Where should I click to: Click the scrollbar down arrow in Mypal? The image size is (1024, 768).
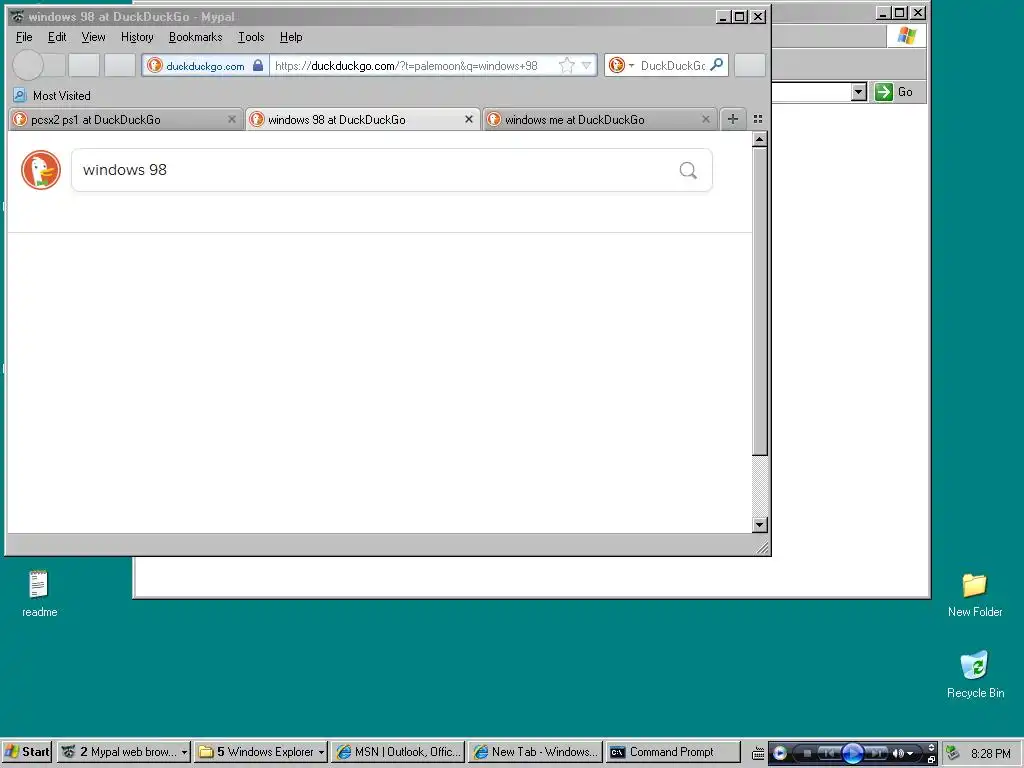tap(759, 524)
